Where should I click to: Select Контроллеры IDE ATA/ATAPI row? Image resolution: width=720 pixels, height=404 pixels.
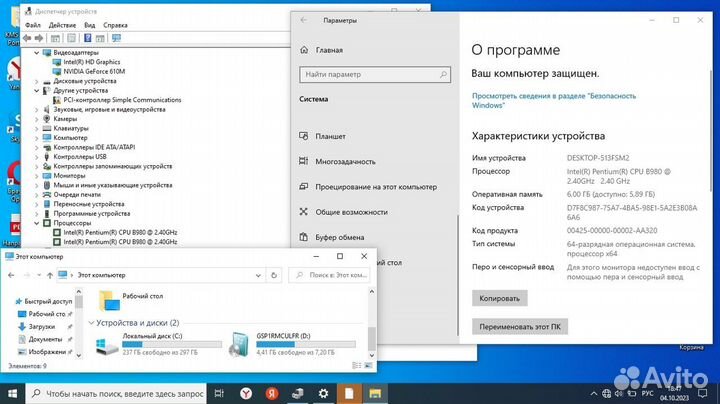tap(94, 147)
